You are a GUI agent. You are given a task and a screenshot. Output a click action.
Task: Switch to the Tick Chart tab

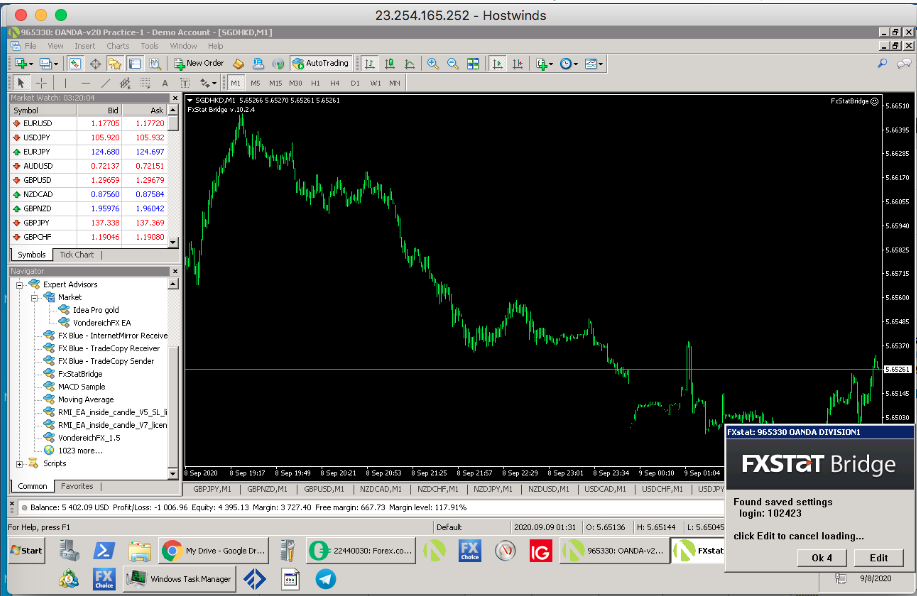(77, 255)
